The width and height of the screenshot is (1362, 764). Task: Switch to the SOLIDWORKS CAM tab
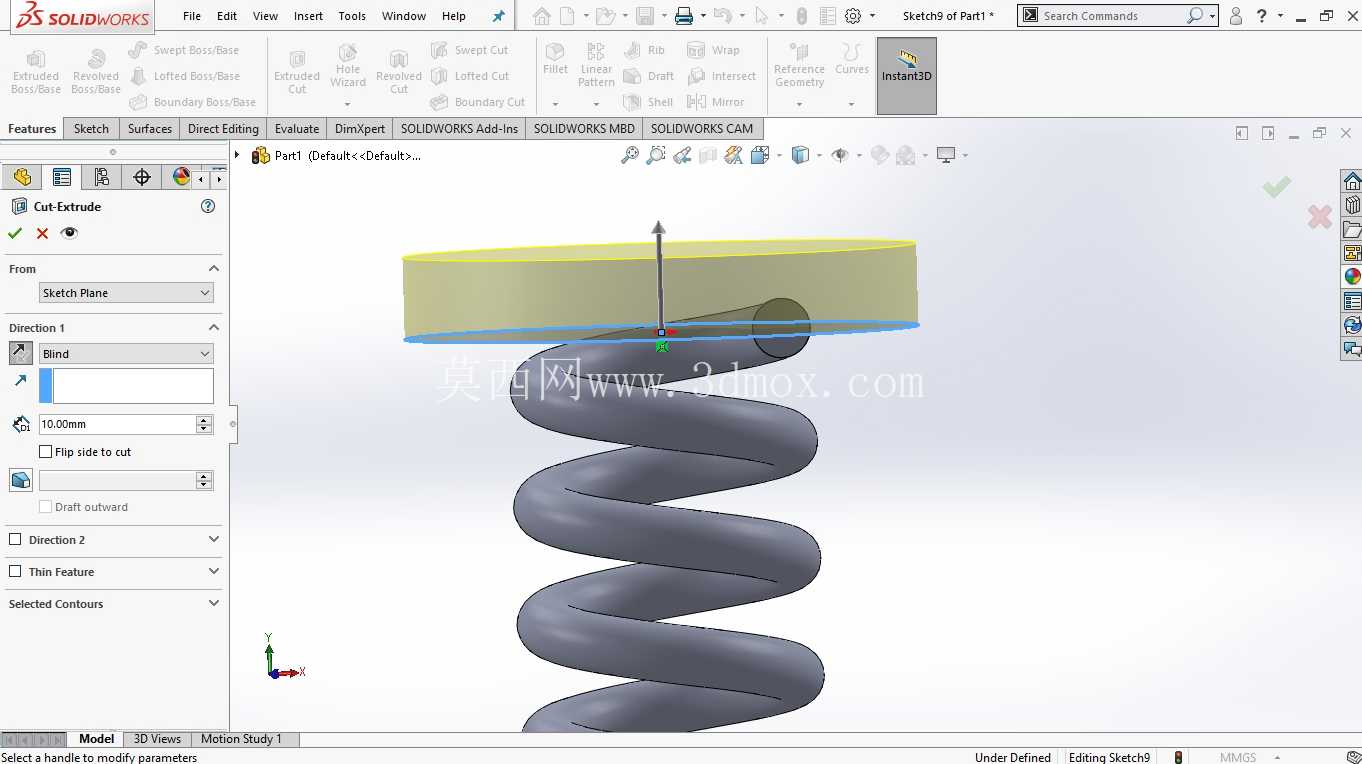pyautogui.click(x=702, y=129)
